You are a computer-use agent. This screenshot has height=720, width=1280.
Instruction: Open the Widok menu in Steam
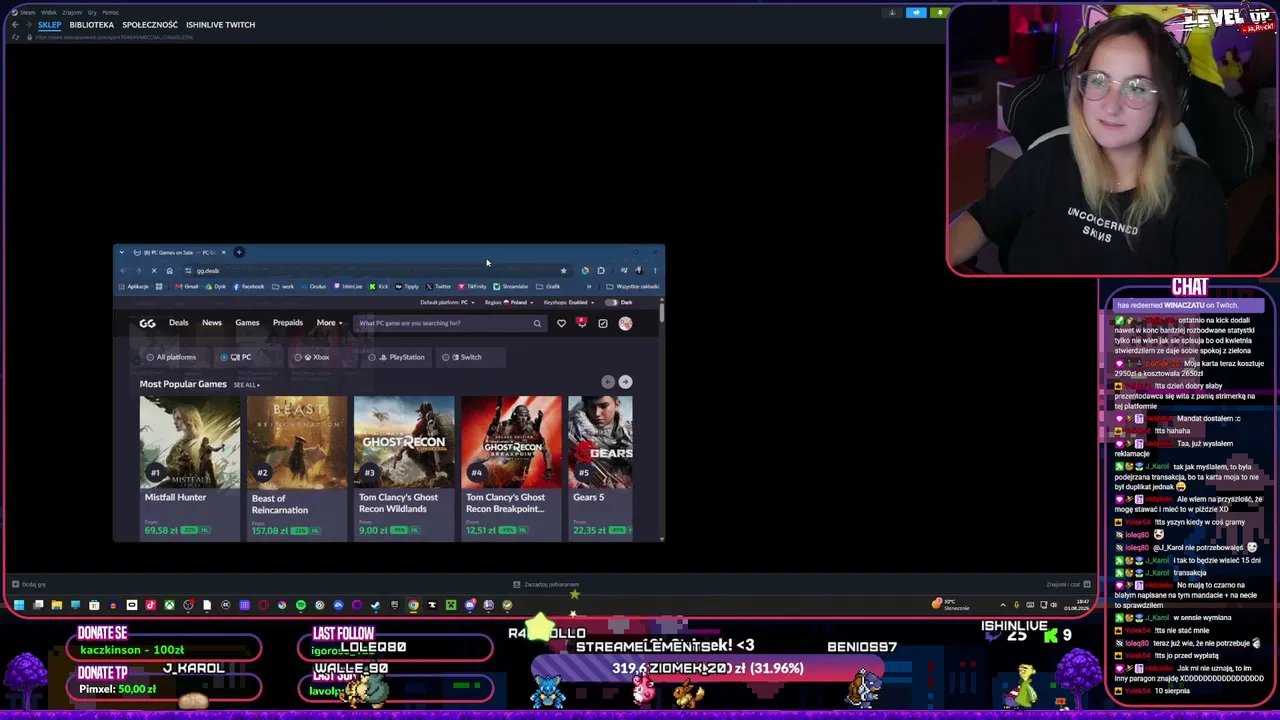[x=49, y=12]
